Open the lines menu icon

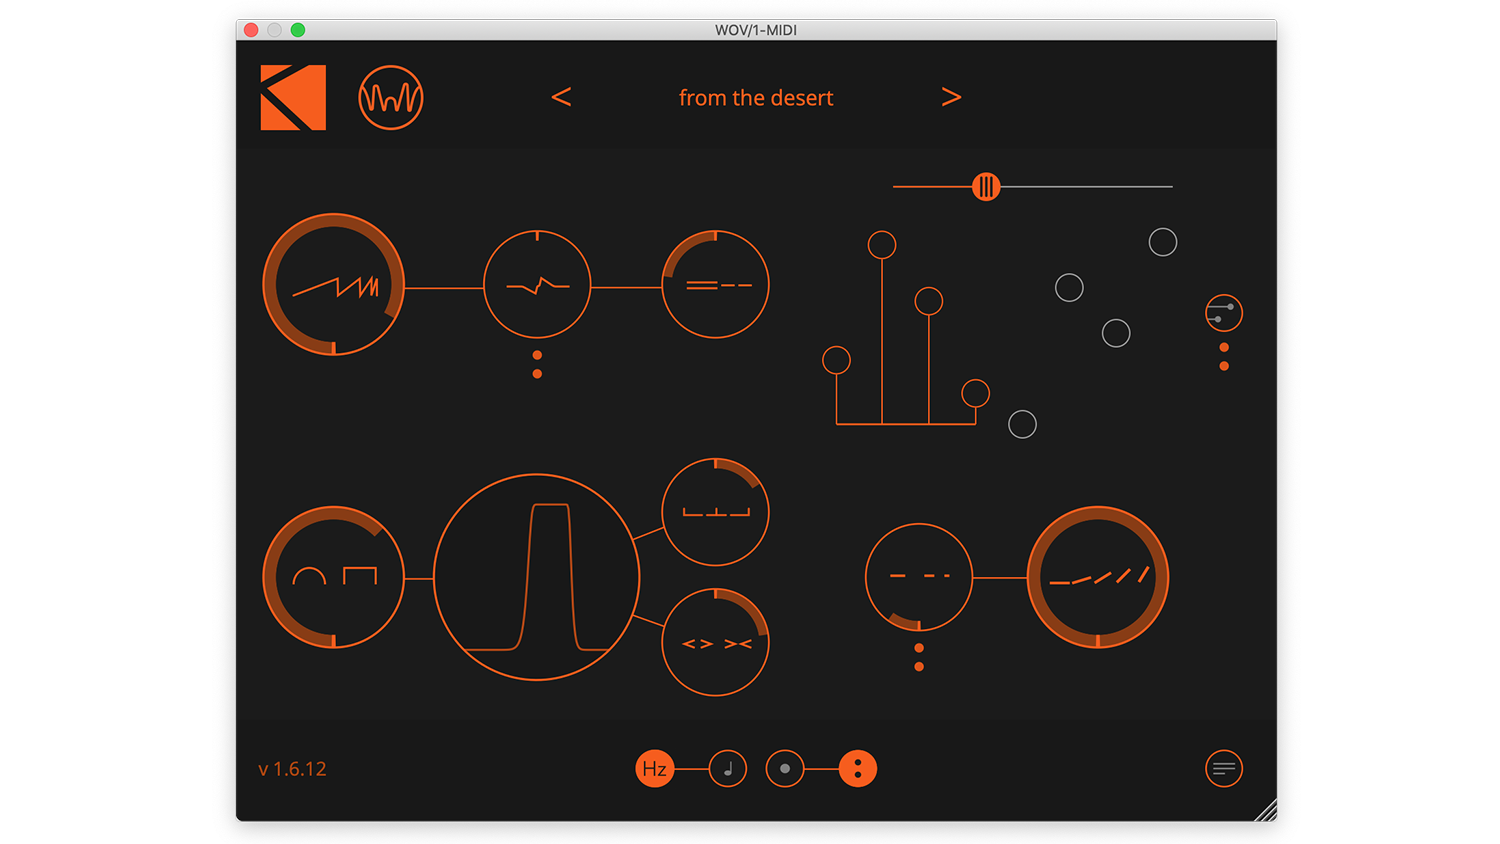coord(1224,768)
